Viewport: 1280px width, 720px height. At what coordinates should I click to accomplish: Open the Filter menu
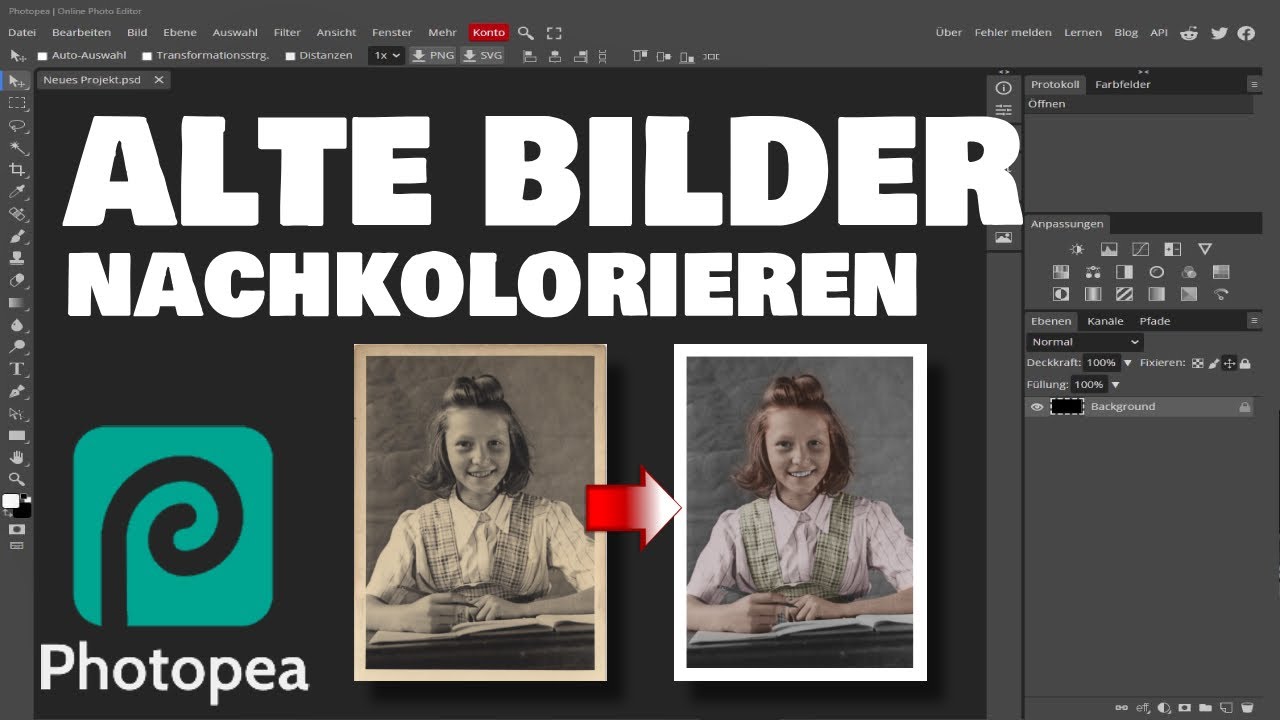287,33
